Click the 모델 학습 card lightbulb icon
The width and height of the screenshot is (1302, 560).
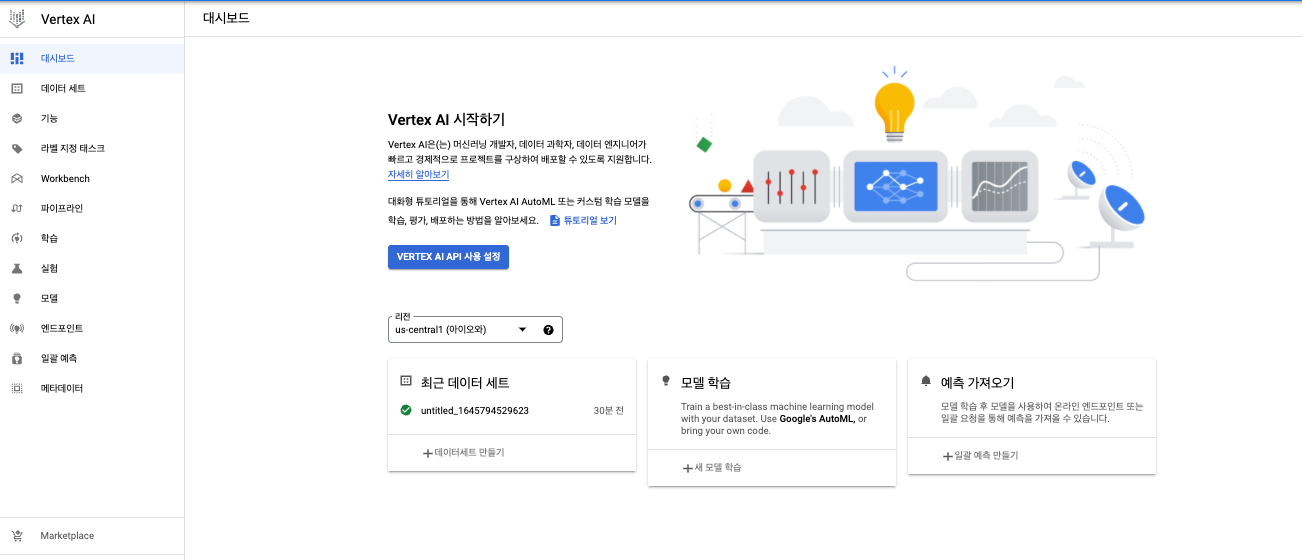(x=666, y=381)
